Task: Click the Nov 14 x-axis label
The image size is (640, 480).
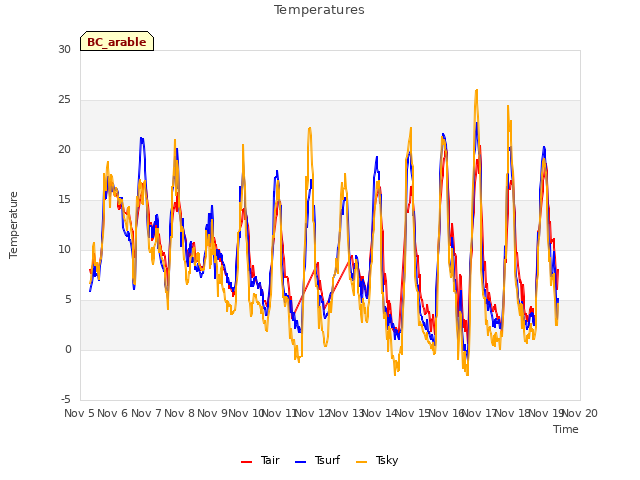Action: (x=380, y=413)
